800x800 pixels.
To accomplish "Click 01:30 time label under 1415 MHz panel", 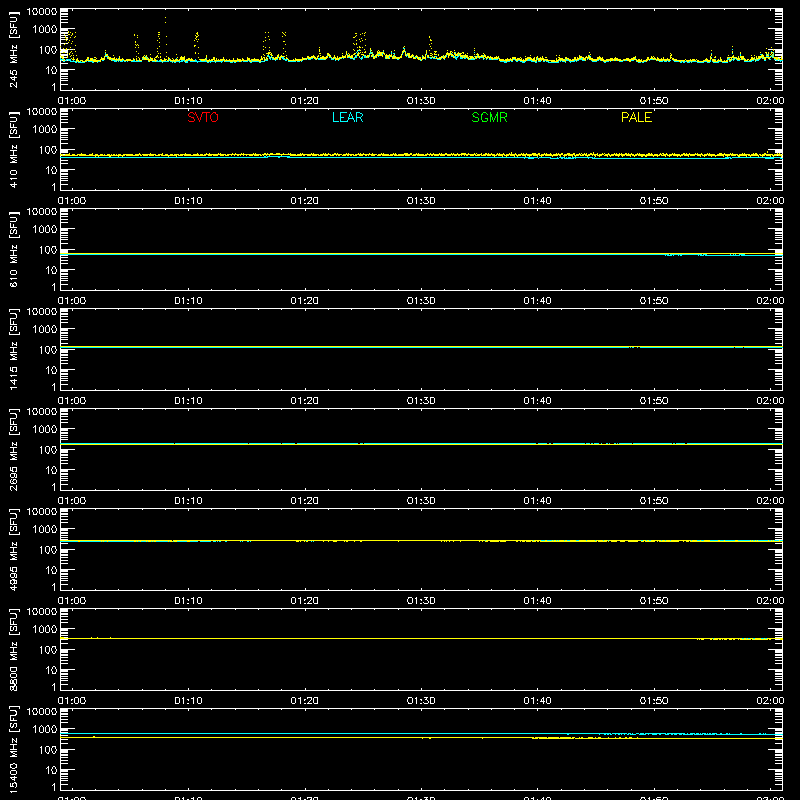I will pyautogui.click(x=421, y=401).
